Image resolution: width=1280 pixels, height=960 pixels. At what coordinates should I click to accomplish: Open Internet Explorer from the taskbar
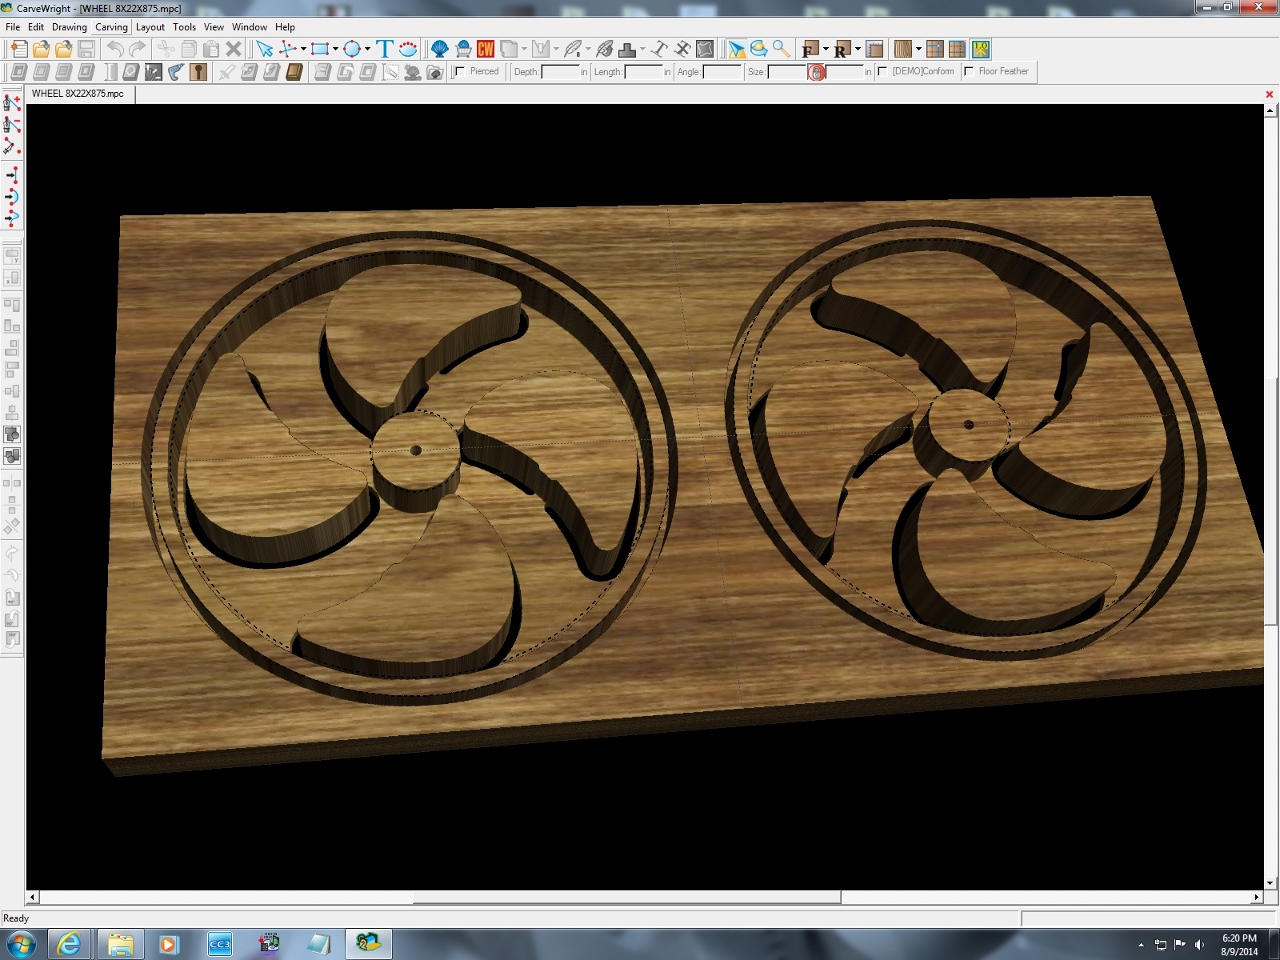(68, 944)
